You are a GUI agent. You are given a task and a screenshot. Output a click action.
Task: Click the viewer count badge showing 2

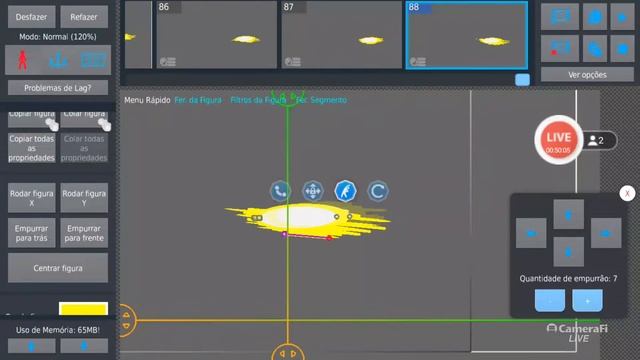(x=599, y=141)
